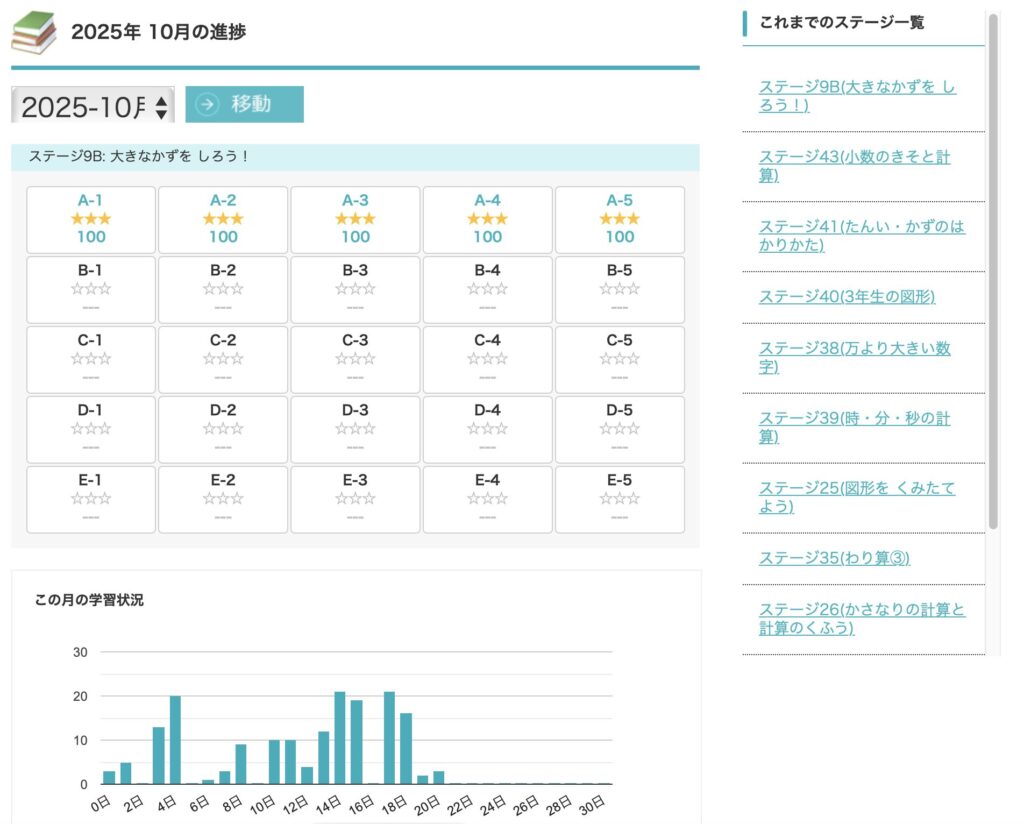Click the empty stars in cell E-5
Viewport: 1024px width, 824px height.
[x=619, y=499]
